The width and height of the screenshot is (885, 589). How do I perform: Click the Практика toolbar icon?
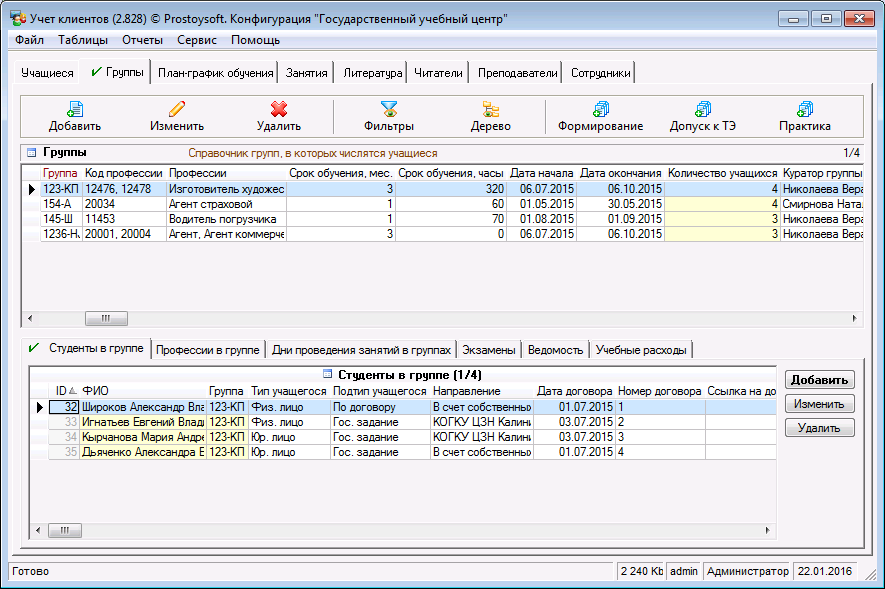pos(805,109)
